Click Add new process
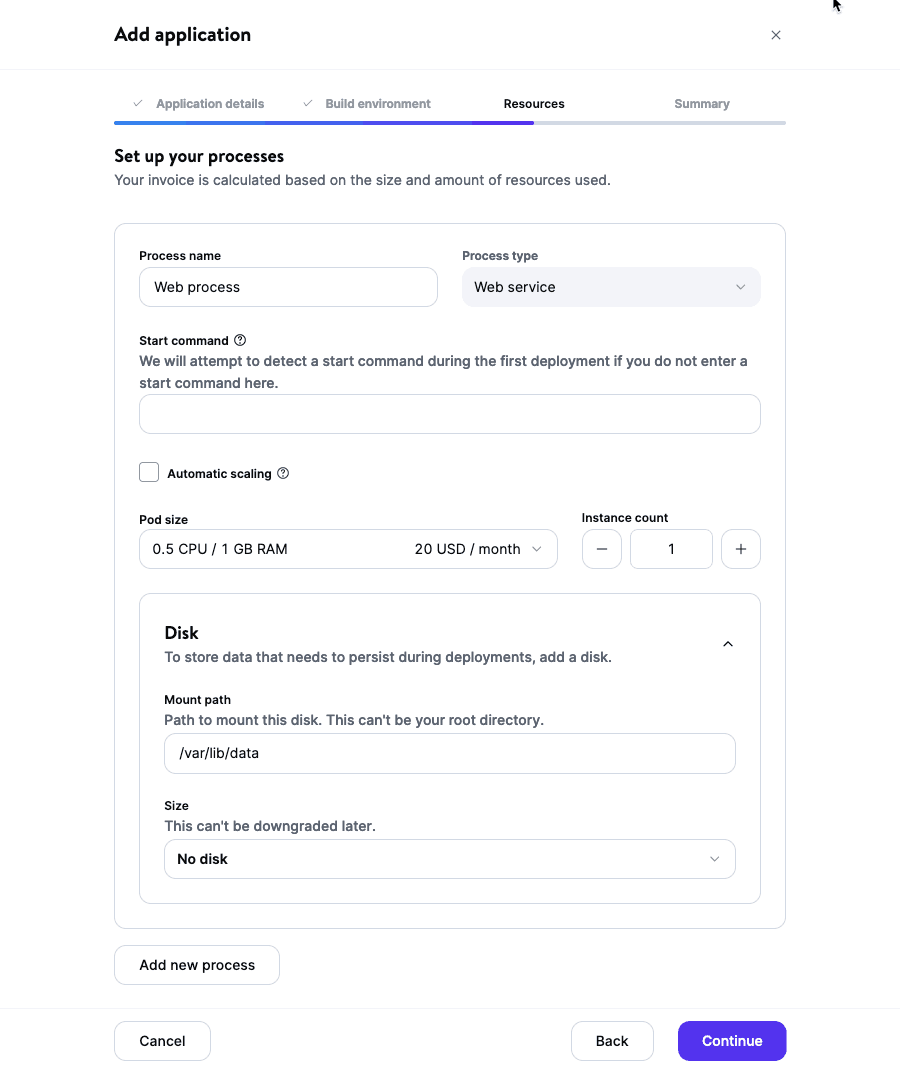Viewport: 900px width, 1066px height. coord(196,964)
